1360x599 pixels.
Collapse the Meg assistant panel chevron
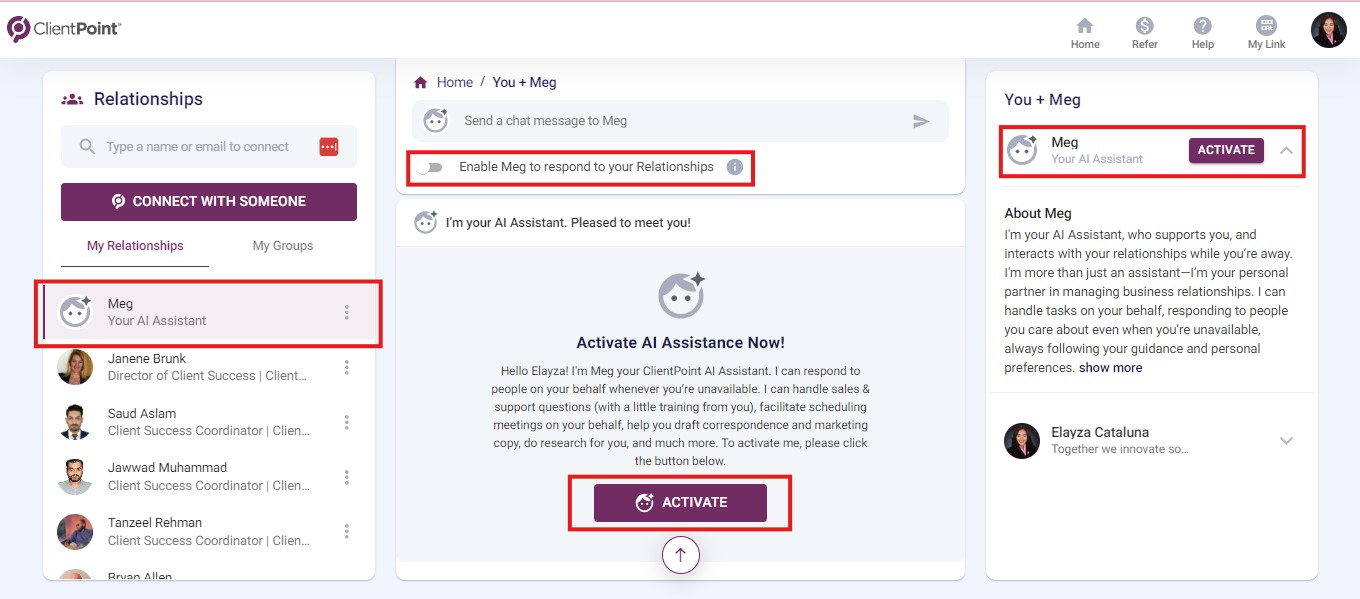(x=1287, y=148)
